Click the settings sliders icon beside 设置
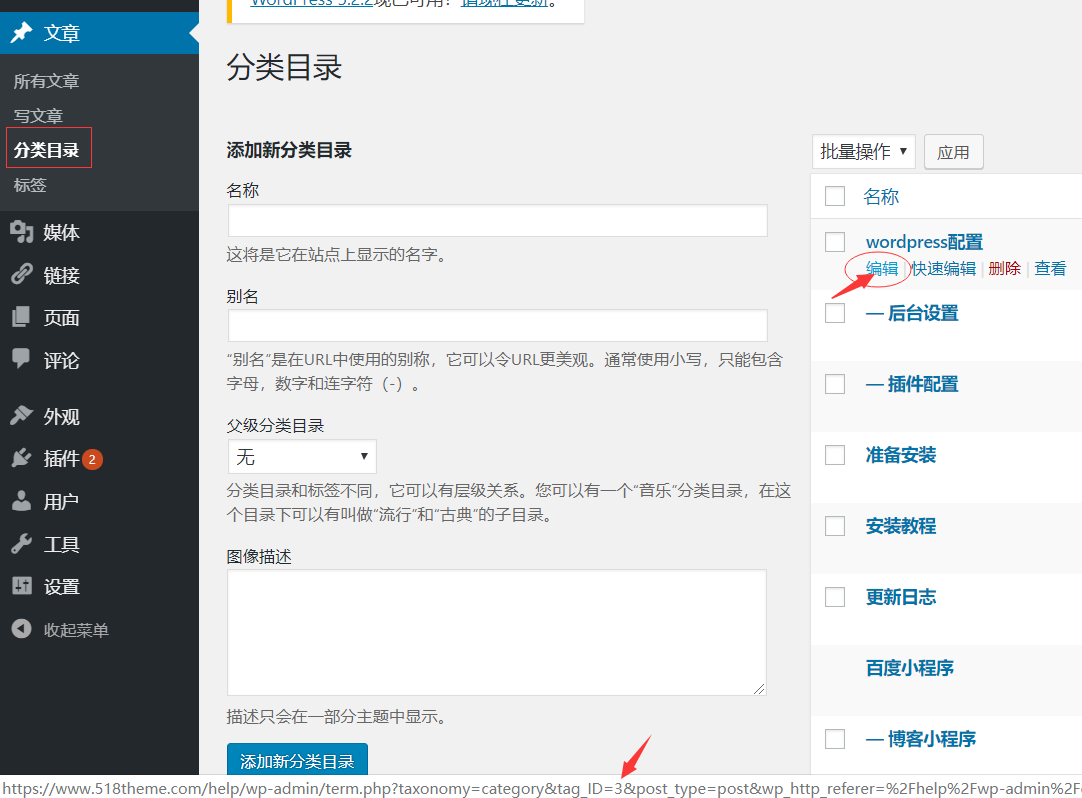Screen dimensions: 1082x798 tap(21, 585)
